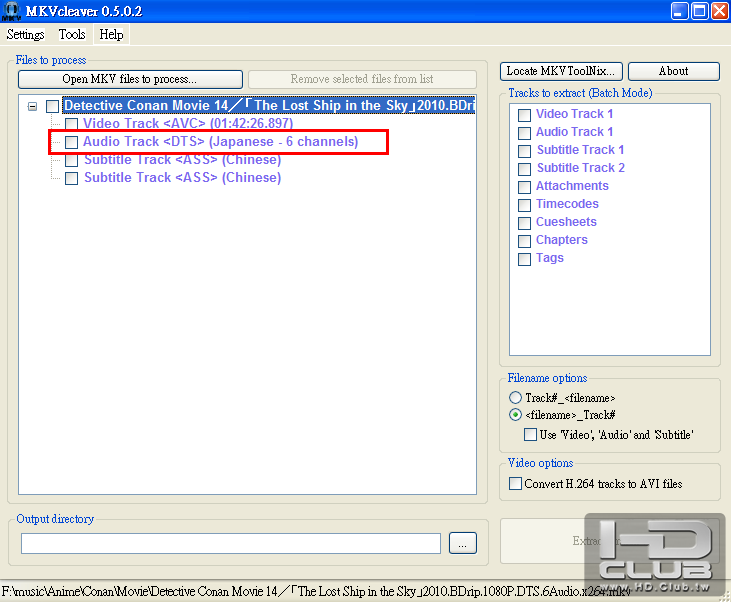This screenshot has height=602, width=731.
Task: Enable Audio Track 1 in batch mode
Action: pos(524,133)
